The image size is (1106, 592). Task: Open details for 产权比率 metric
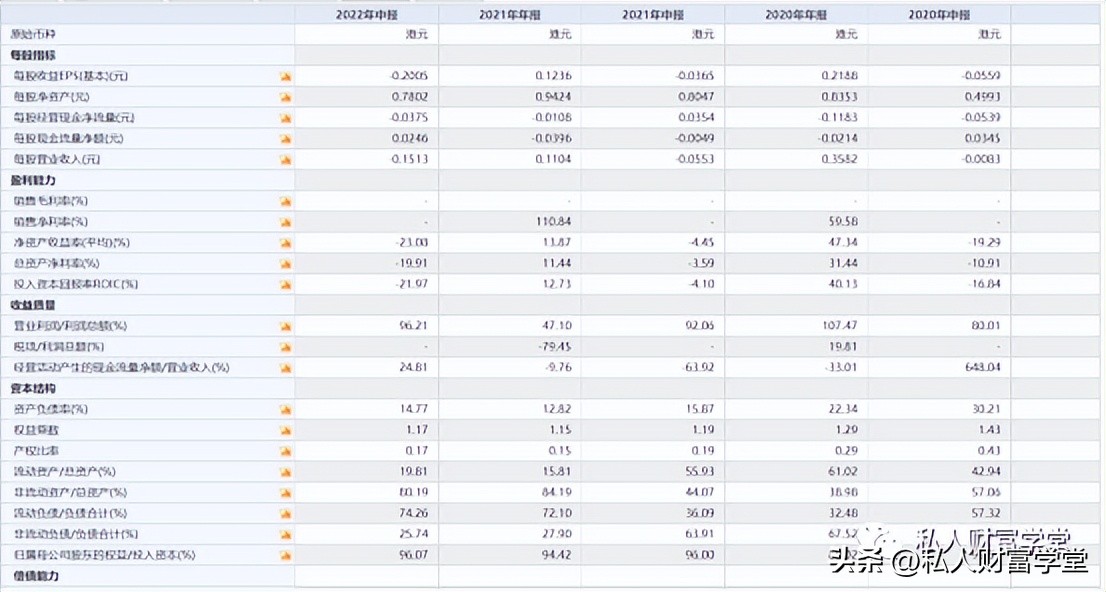click(45, 450)
